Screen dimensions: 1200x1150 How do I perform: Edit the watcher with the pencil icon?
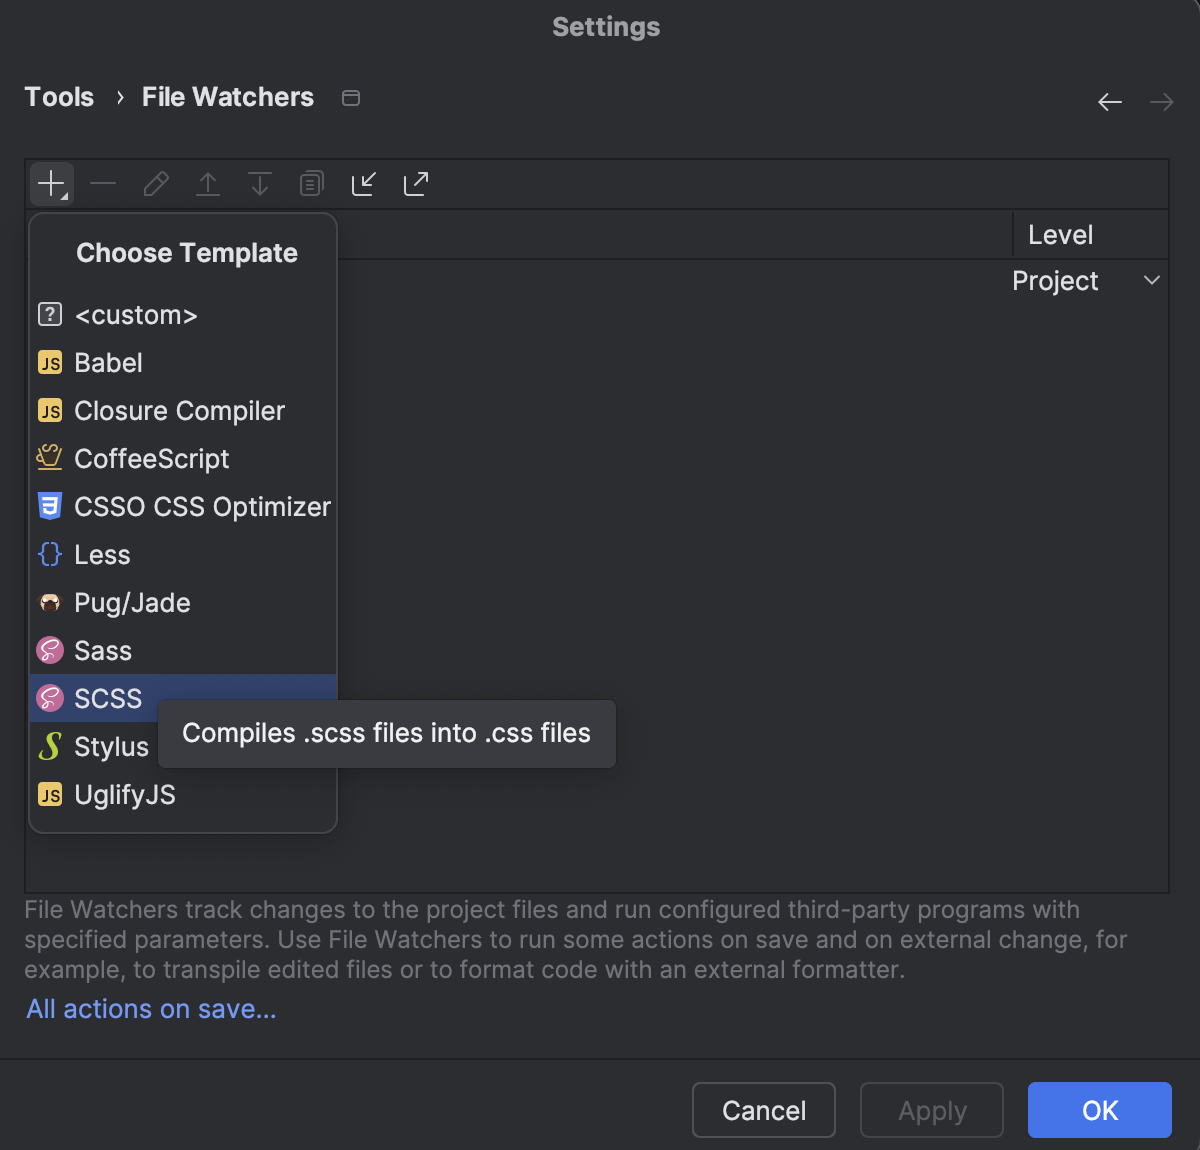(155, 183)
